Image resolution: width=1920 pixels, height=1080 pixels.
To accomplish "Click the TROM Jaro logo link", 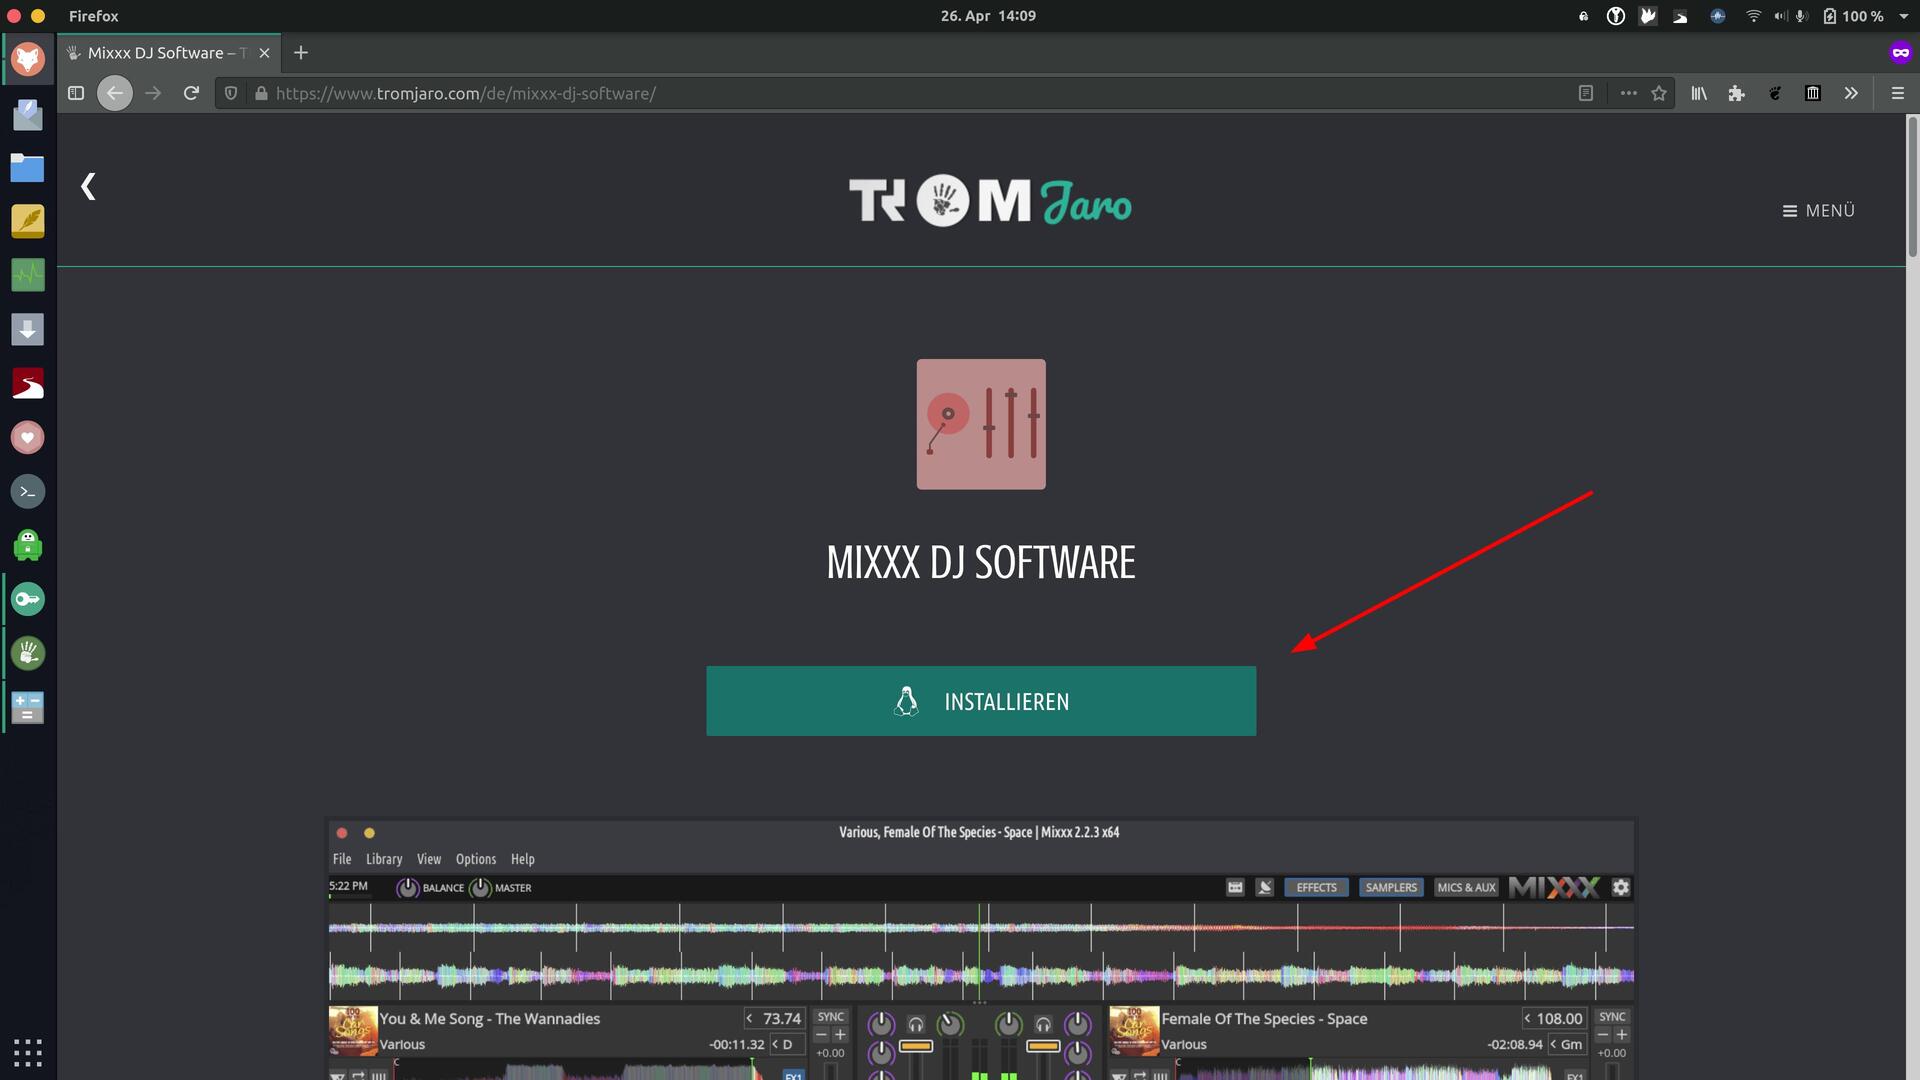I will click(x=989, y=202).
